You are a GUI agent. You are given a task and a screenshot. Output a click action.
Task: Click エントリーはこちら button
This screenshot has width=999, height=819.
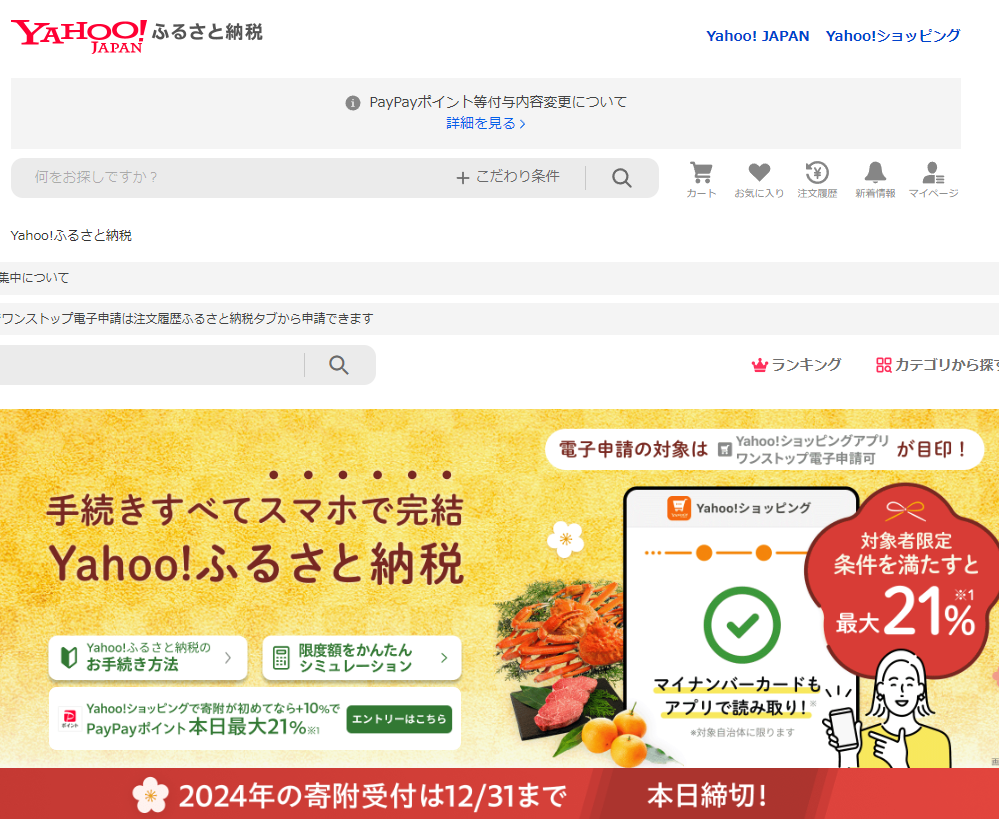click(399, 719)
